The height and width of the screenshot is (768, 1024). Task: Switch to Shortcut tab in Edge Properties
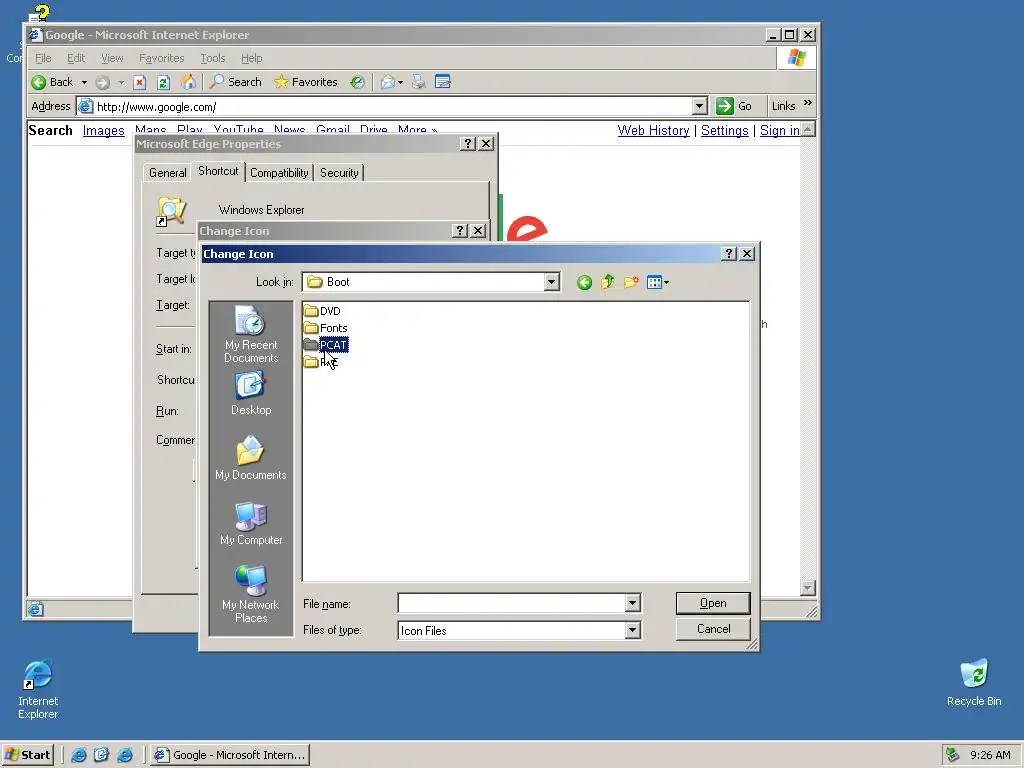point(218,171)
